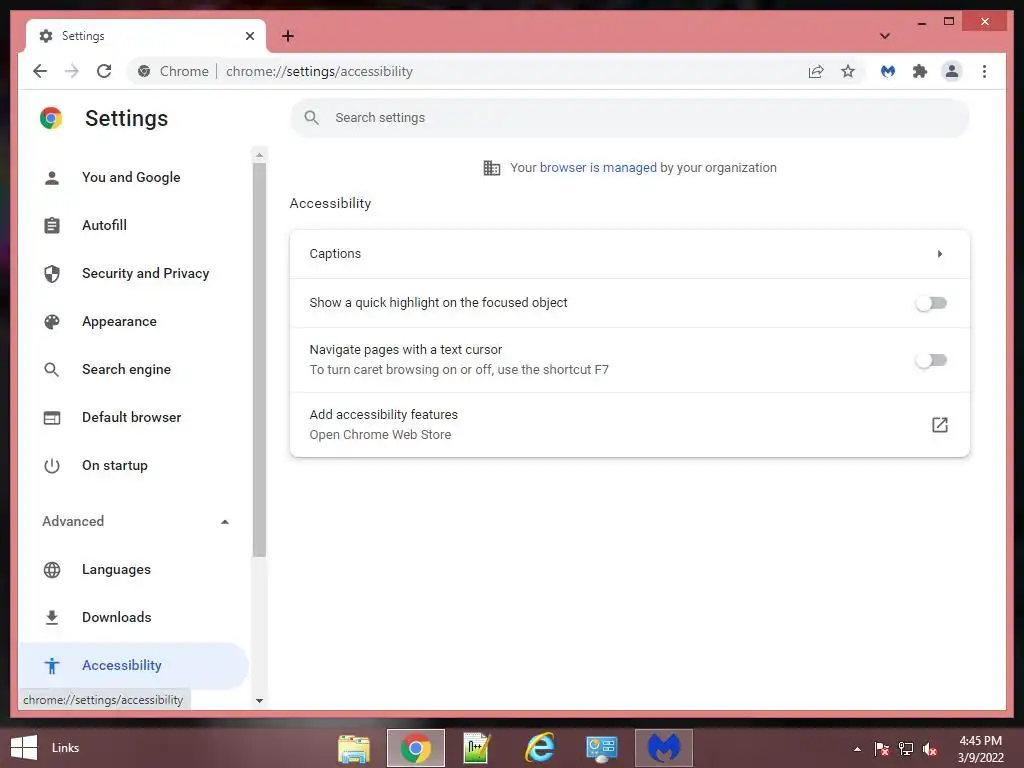The height and width of the screenshot is (768, 1024).
Task: Select Accessibility in sidebar
Action: tap(135, 665)
